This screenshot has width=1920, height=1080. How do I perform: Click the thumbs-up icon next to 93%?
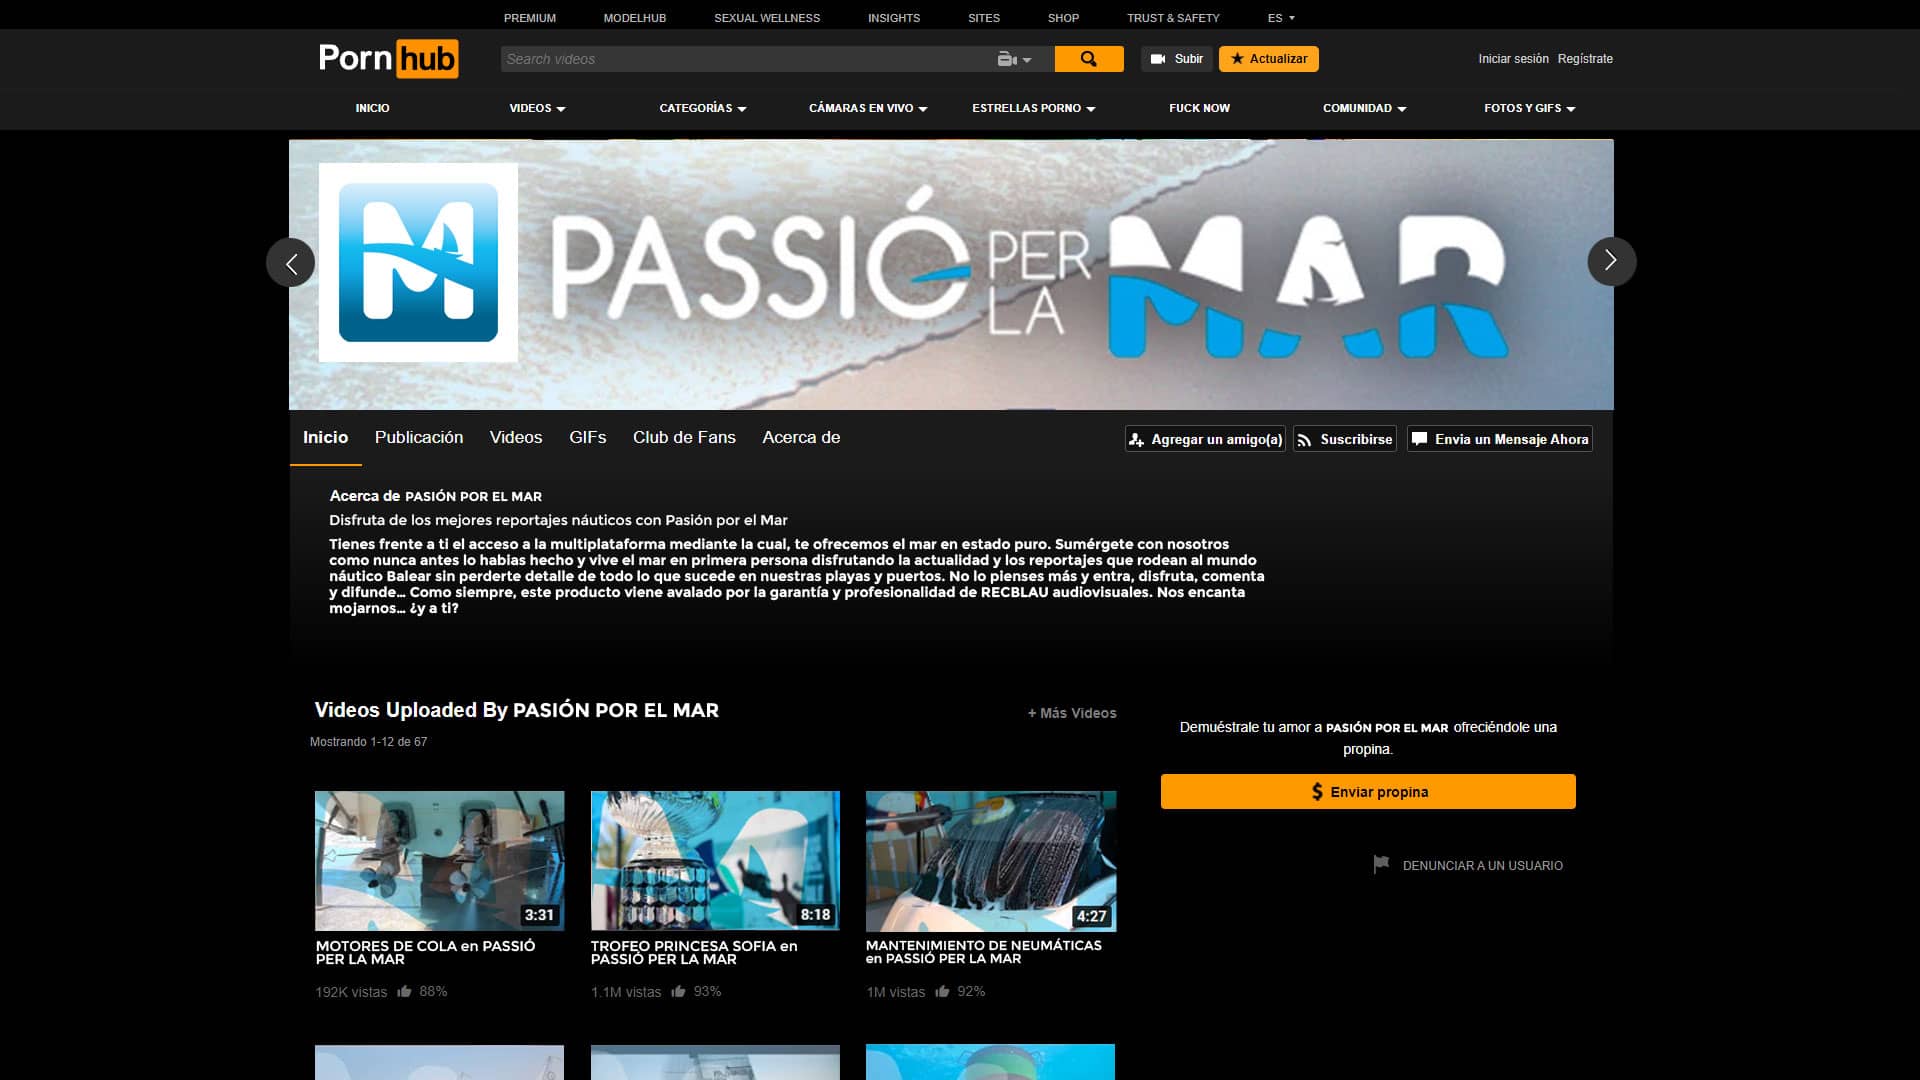[x=678, y=991]
